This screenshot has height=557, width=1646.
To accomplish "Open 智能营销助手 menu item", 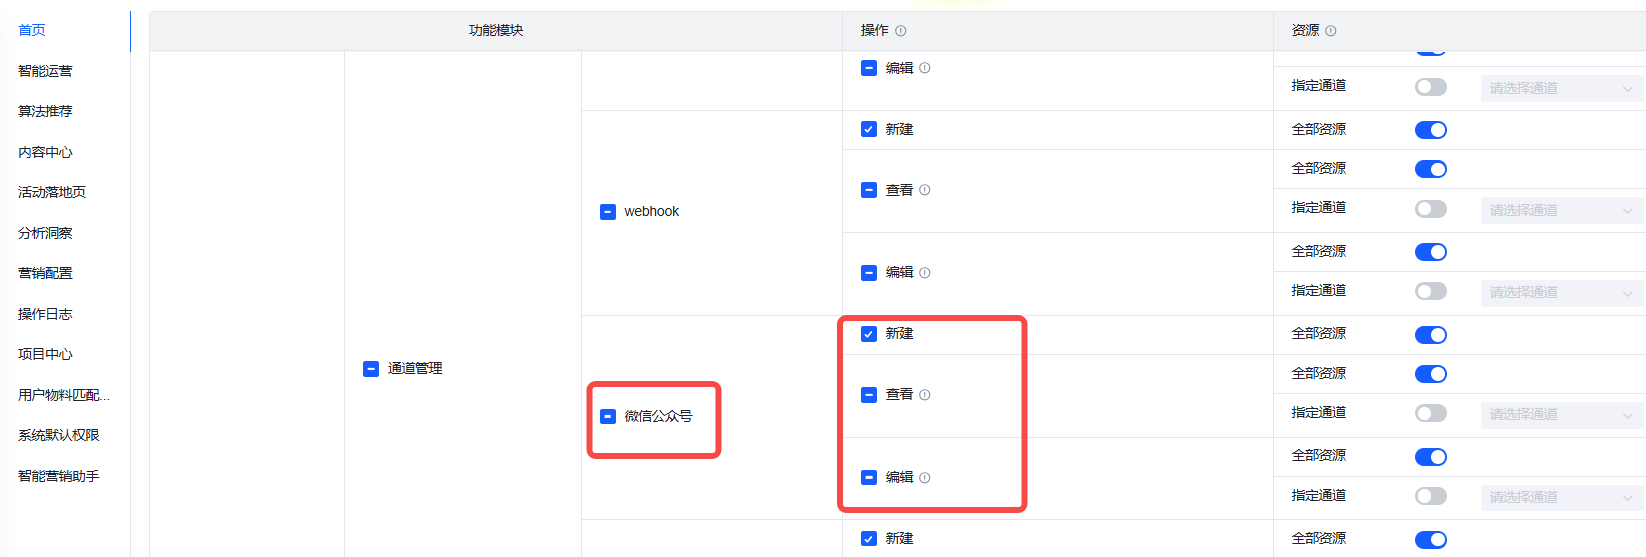I will click(59, 476).
